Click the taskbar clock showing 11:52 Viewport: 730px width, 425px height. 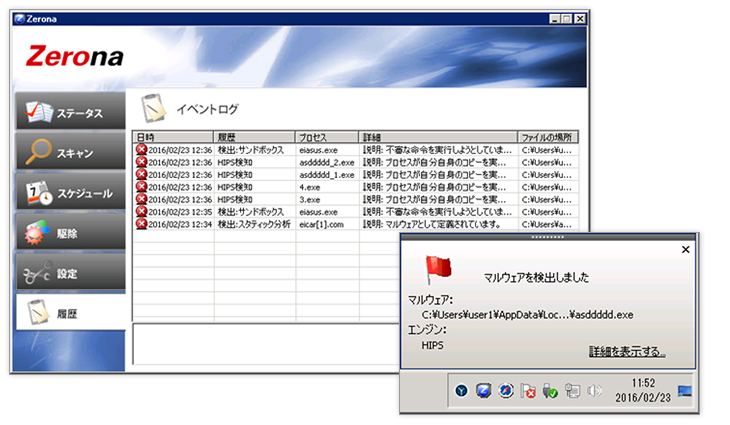(x=643, y=390)
